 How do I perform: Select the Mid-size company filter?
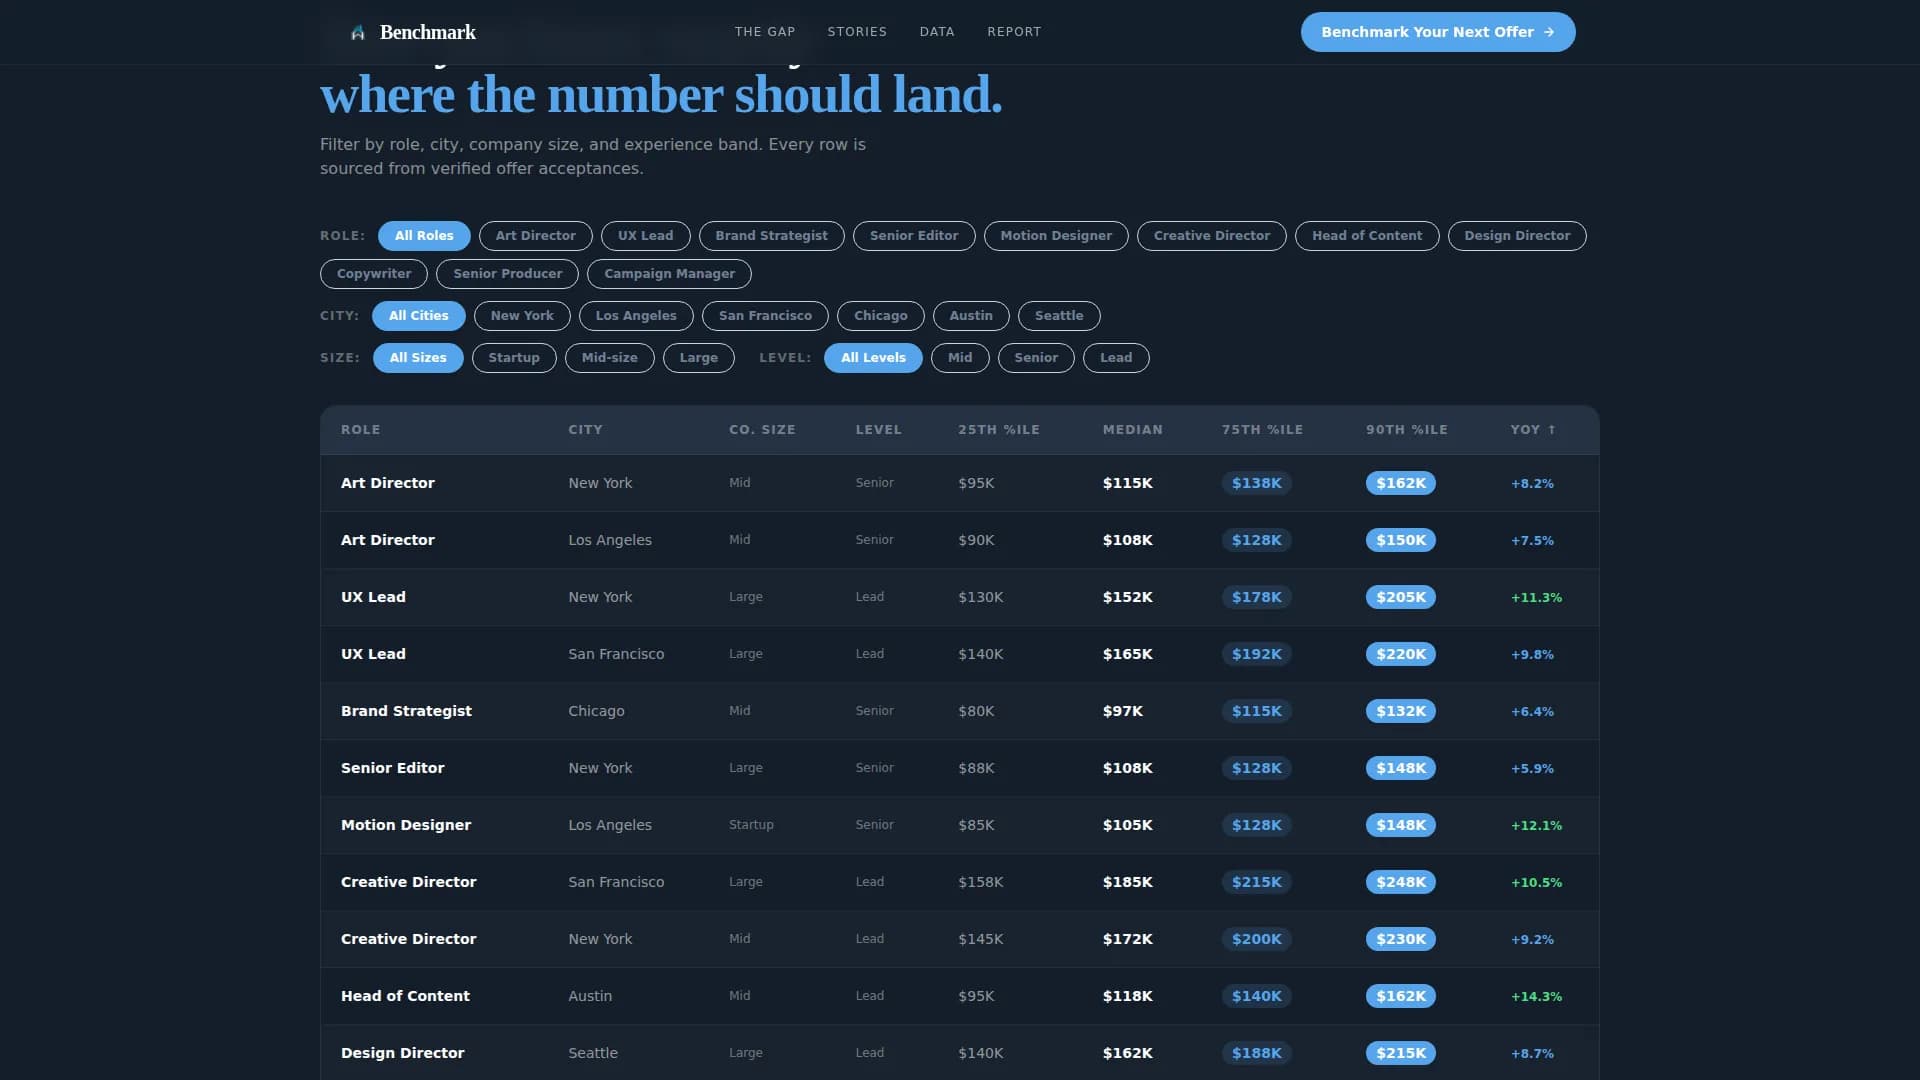click(x=609, y=357)
